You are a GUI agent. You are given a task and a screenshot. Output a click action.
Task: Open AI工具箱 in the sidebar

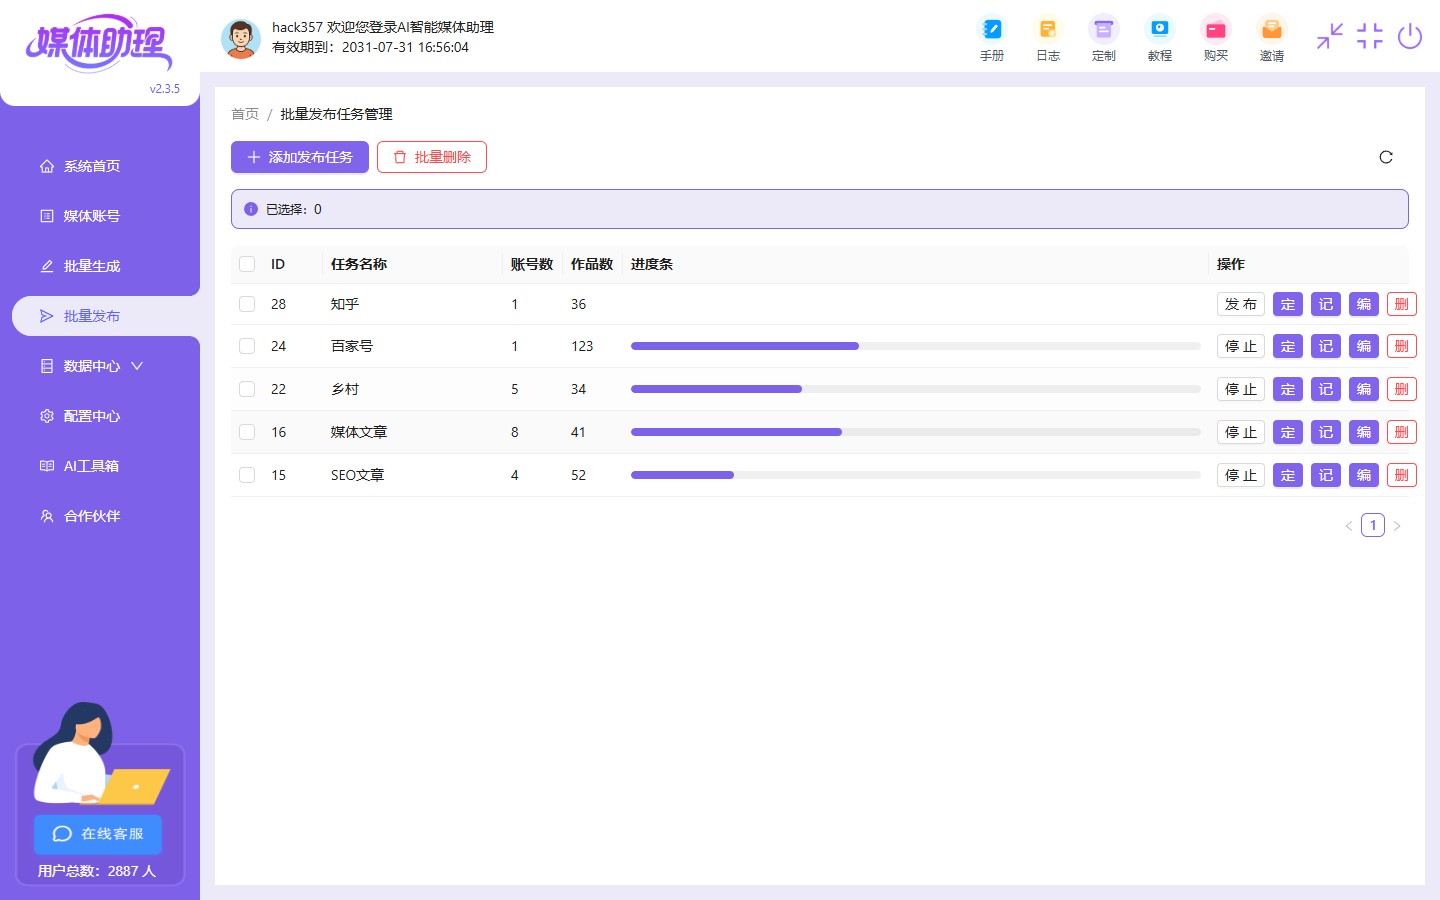coord(92,466)
